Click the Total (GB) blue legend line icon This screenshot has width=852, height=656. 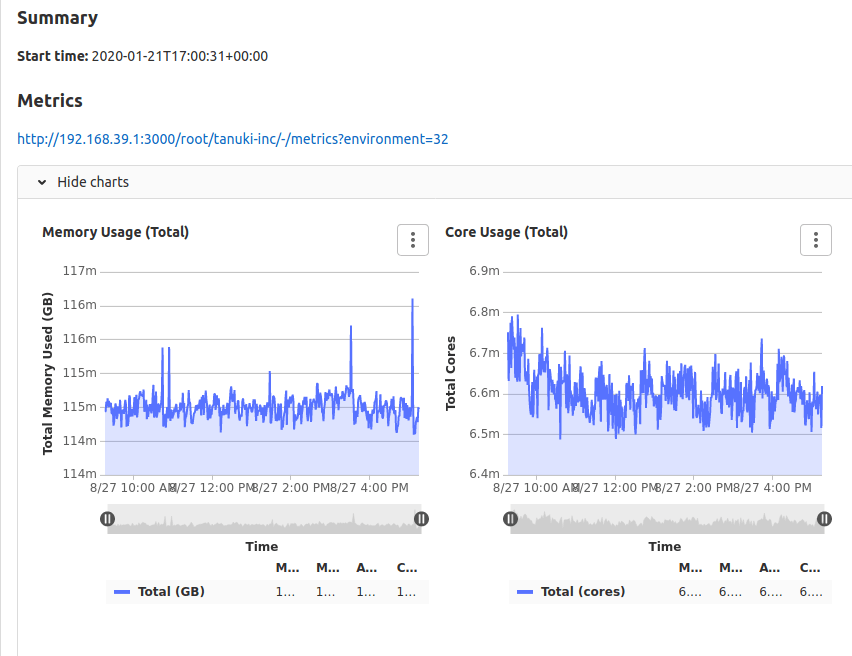tap(122, 591)
